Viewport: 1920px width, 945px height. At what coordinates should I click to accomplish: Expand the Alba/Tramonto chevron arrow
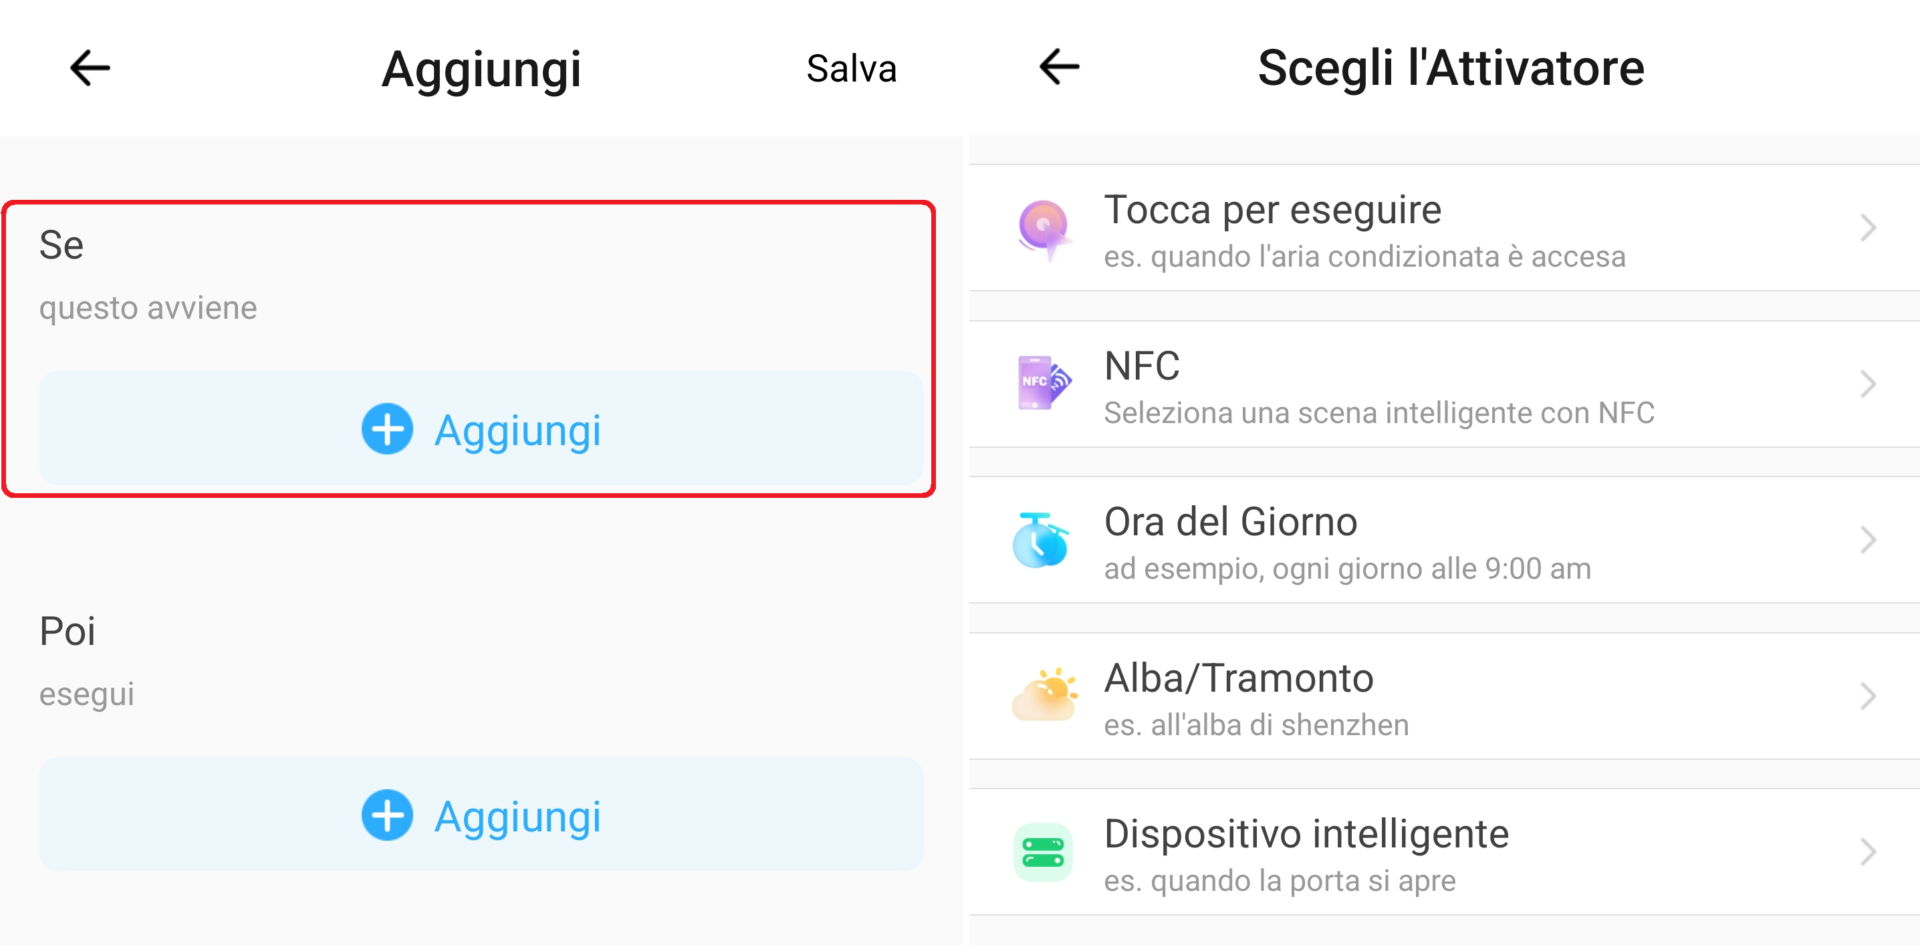coord(1867,696)
